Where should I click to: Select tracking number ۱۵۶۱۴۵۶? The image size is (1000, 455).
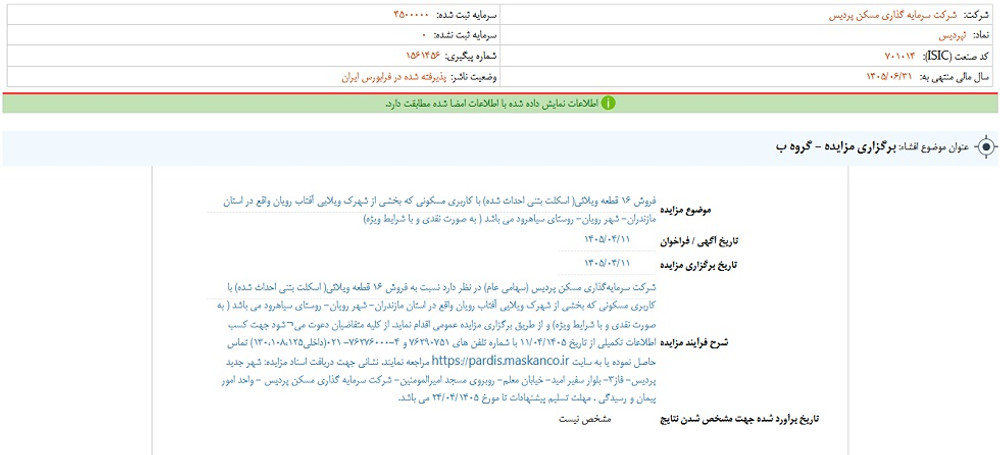(x=423, y=56)
